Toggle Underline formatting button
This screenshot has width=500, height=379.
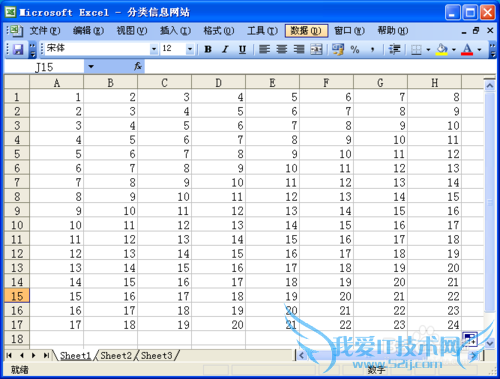tap(242, 50)
